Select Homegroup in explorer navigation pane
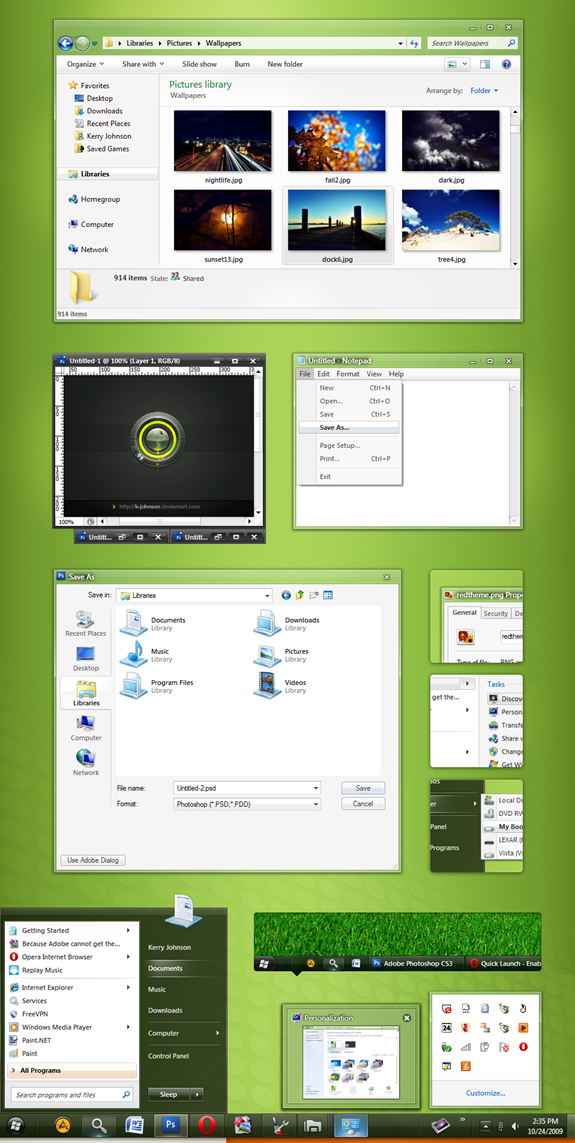 click(94, 199)
